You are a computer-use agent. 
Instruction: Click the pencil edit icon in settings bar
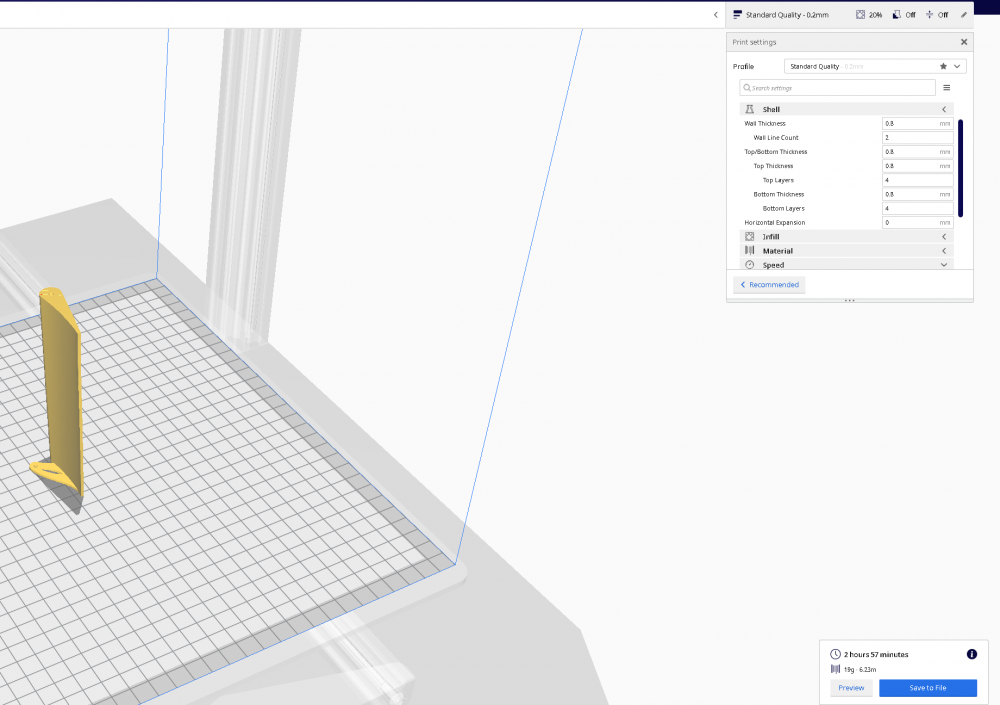pyautogui.click(x=963, y=15)
